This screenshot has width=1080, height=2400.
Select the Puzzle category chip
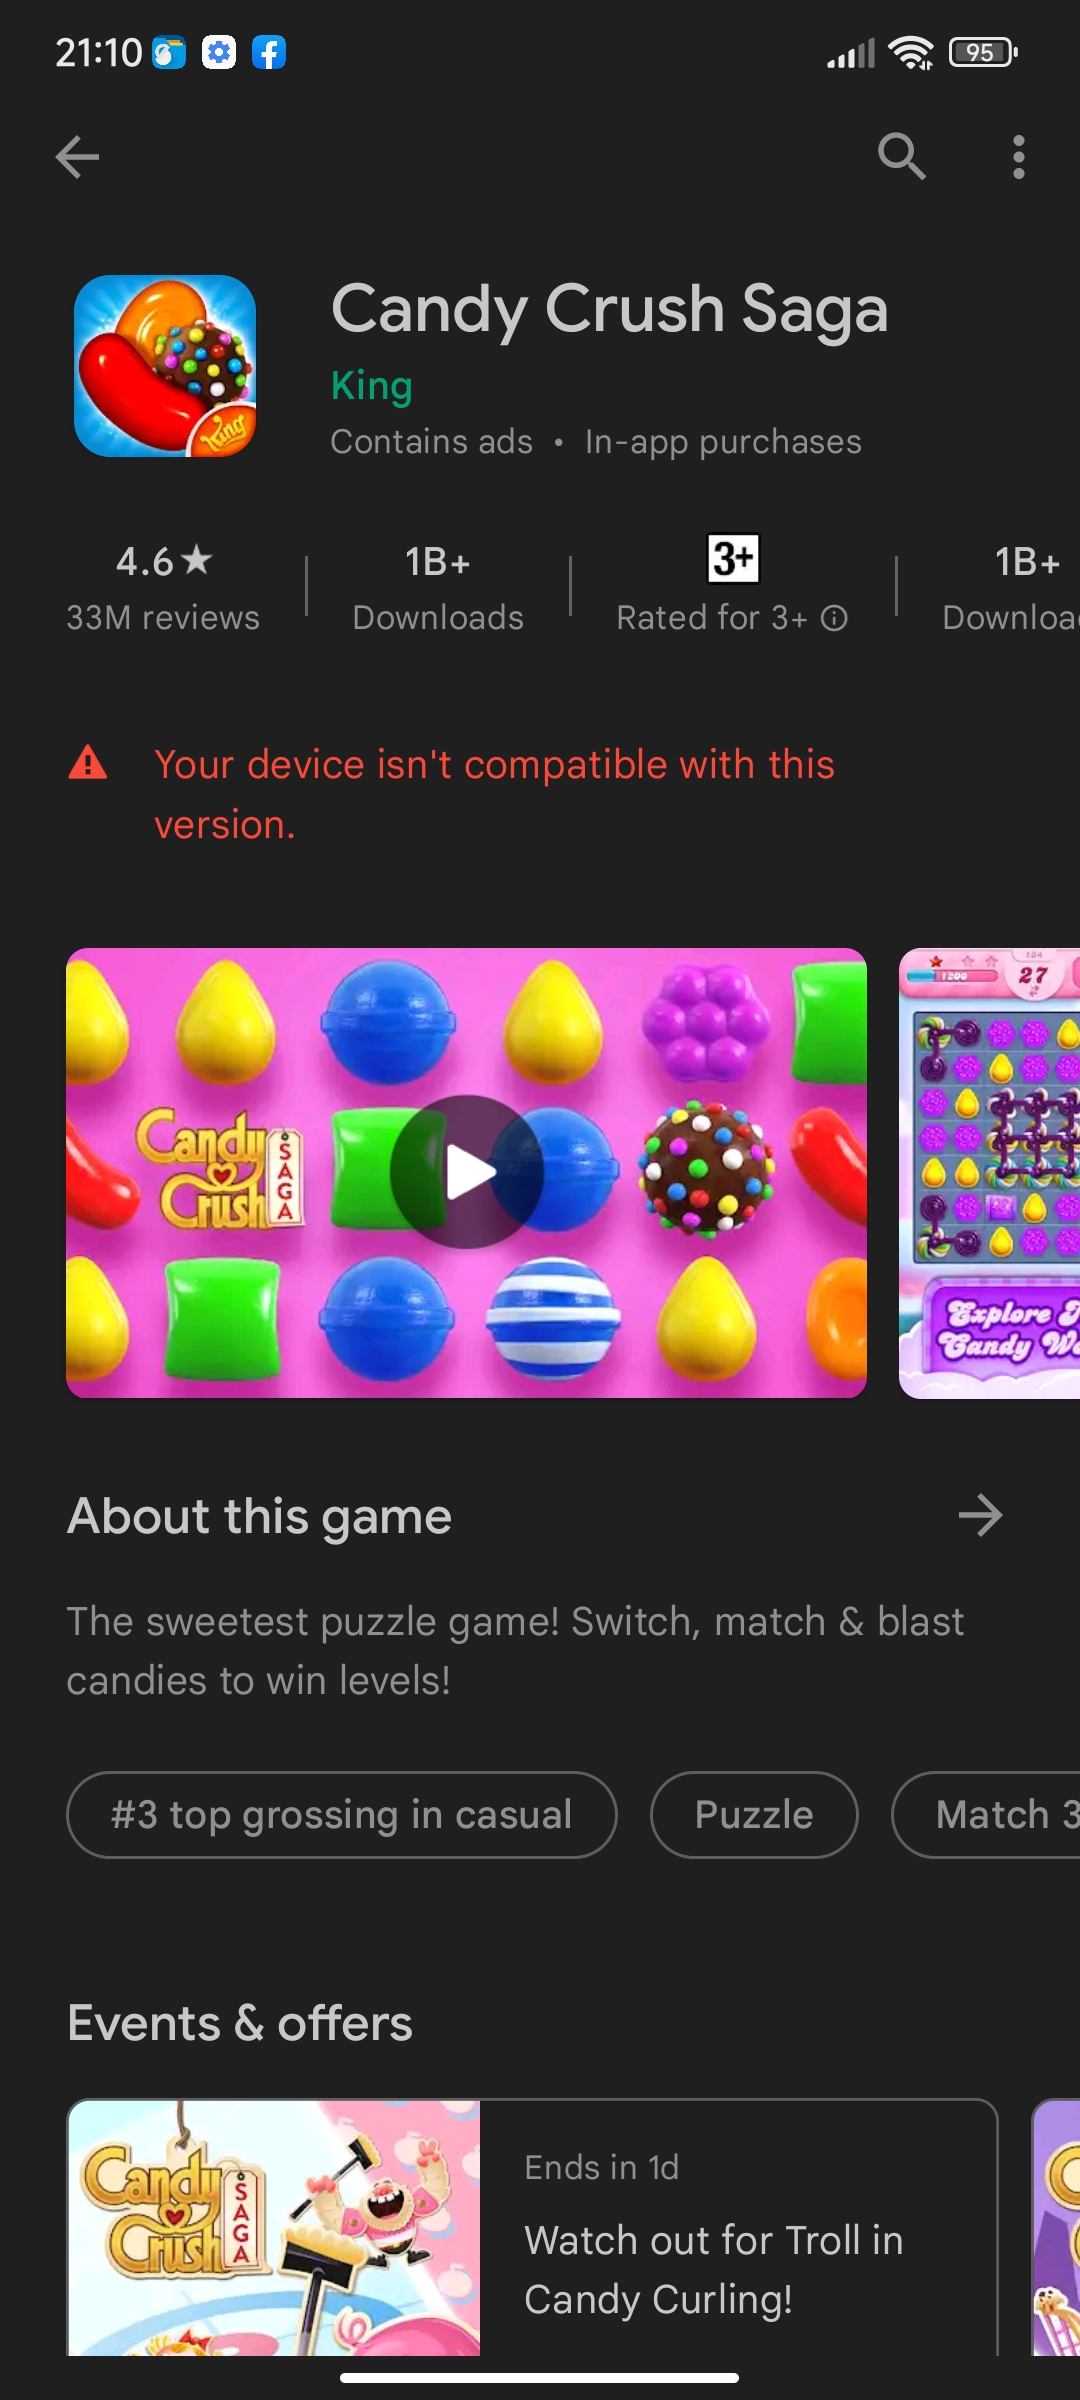click(754, 1814)
